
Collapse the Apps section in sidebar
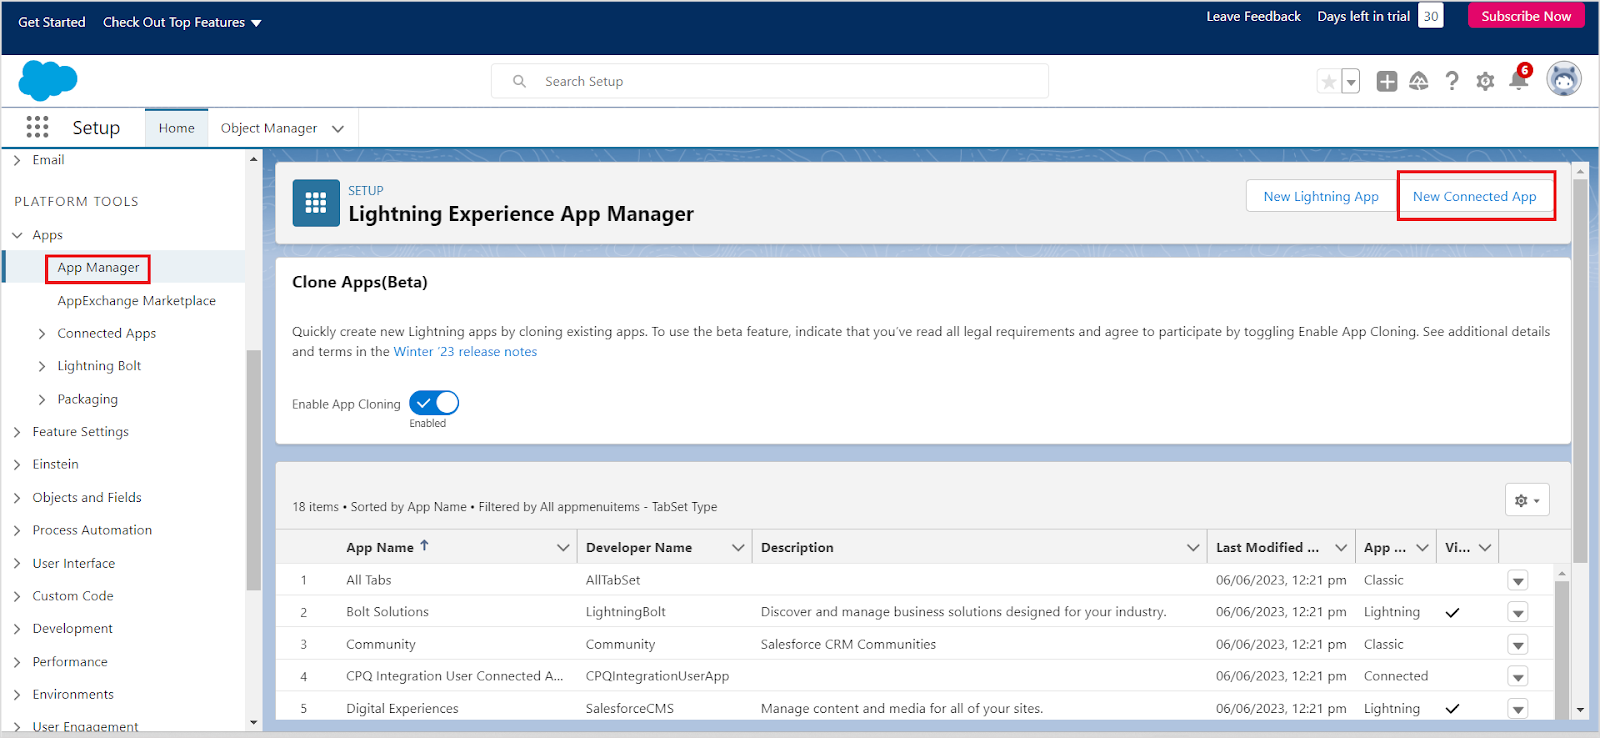pos(17,235)
